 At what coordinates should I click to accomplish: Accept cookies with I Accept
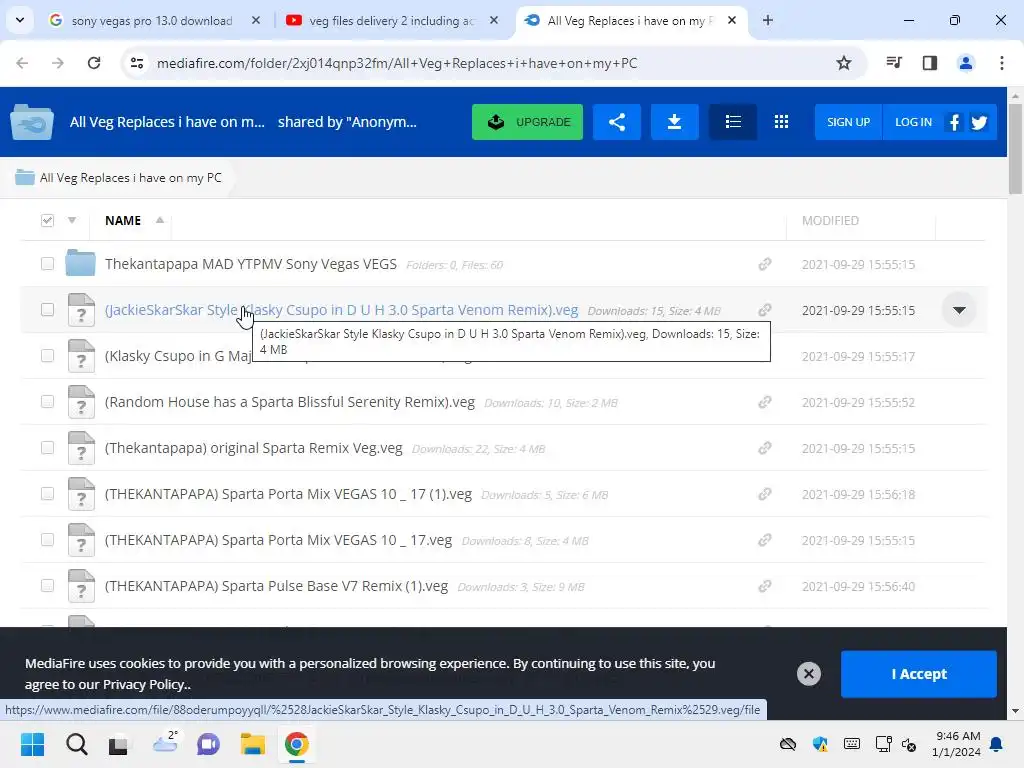(x=918, y=674)
